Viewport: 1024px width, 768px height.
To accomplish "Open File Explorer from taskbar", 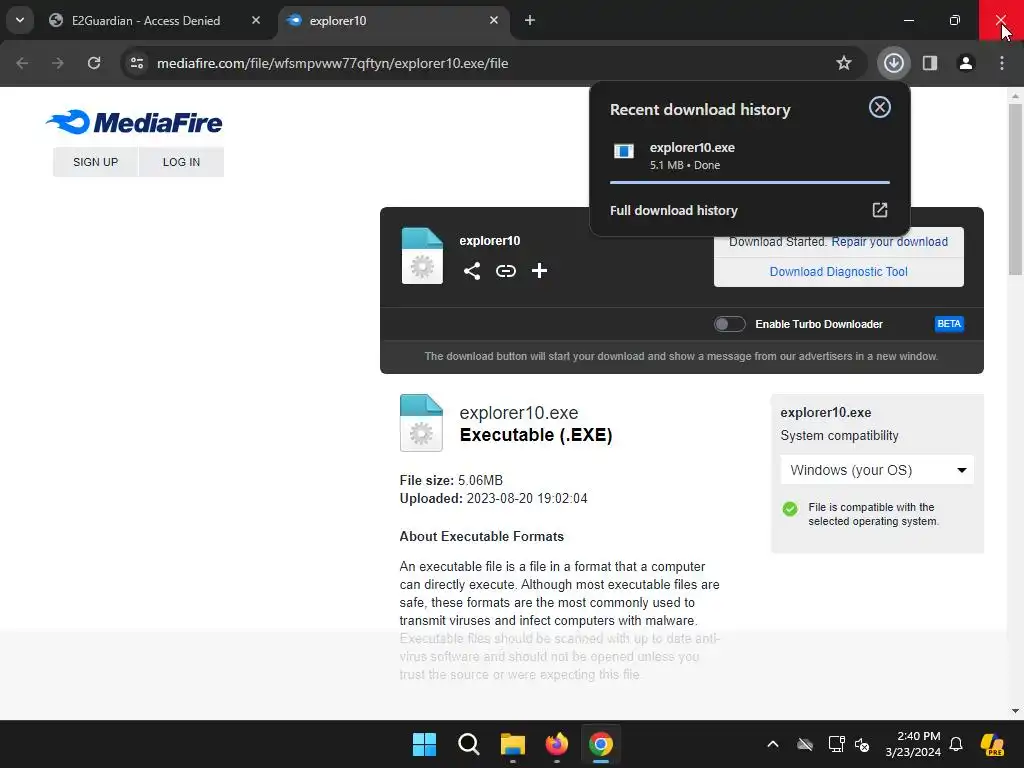I will point(513,744).
